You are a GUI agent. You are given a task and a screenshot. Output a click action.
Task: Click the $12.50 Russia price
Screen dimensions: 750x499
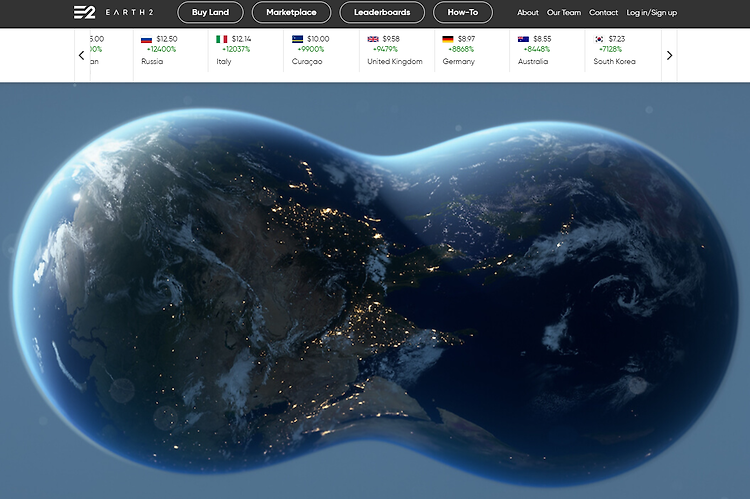[x=167, y=39]
